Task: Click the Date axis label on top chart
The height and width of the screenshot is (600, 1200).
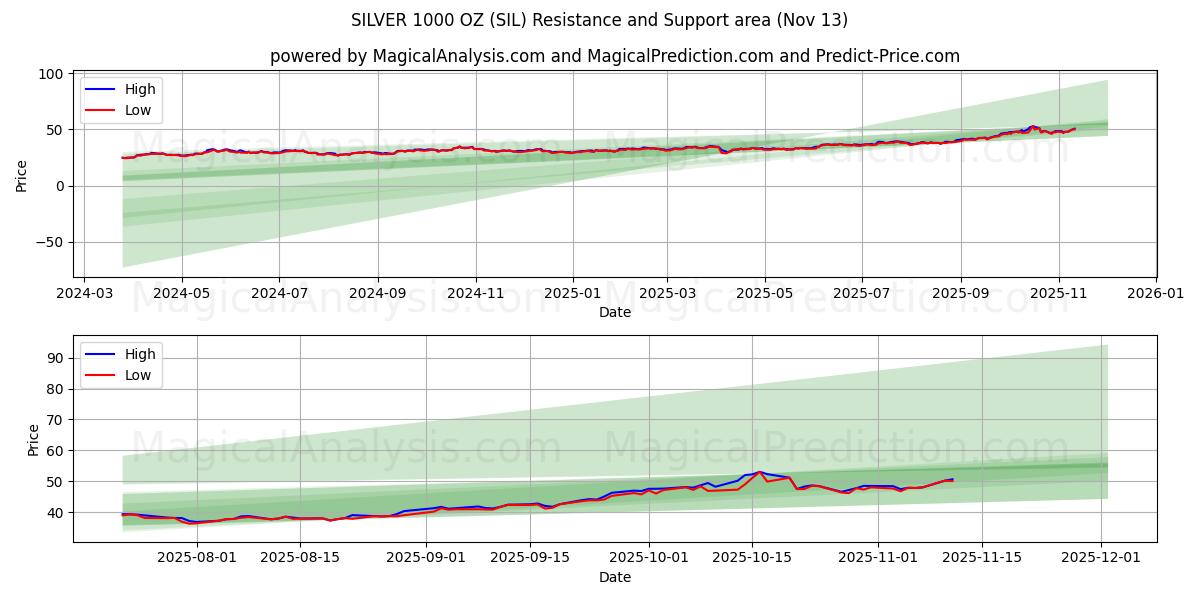Action: point(616,313)
